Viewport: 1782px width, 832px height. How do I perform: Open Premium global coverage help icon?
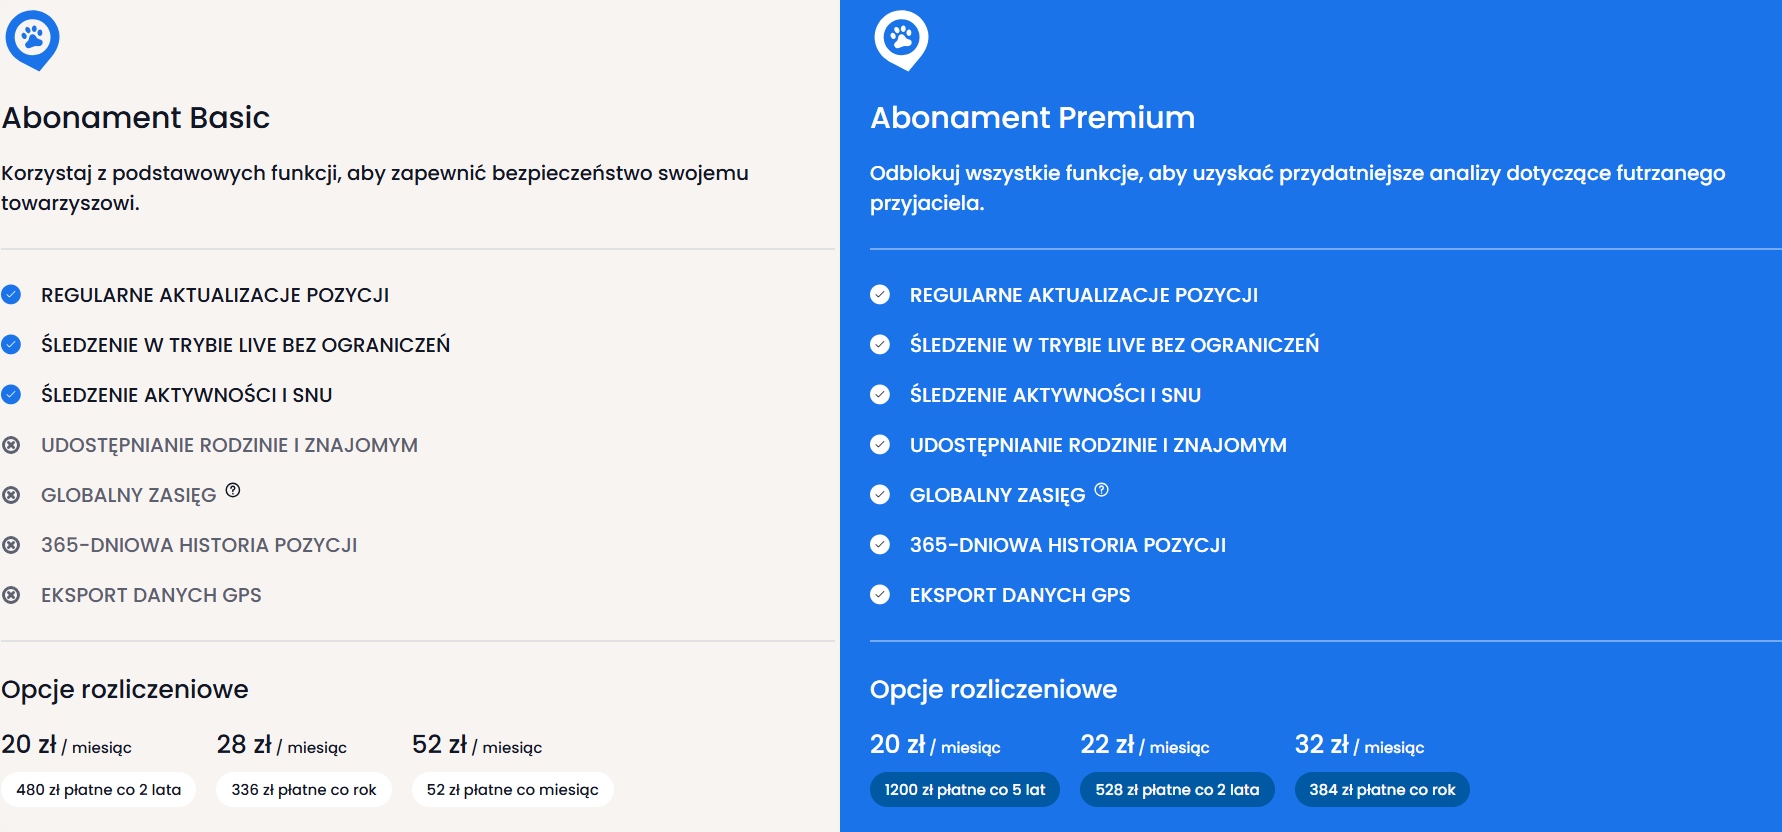1101,490
